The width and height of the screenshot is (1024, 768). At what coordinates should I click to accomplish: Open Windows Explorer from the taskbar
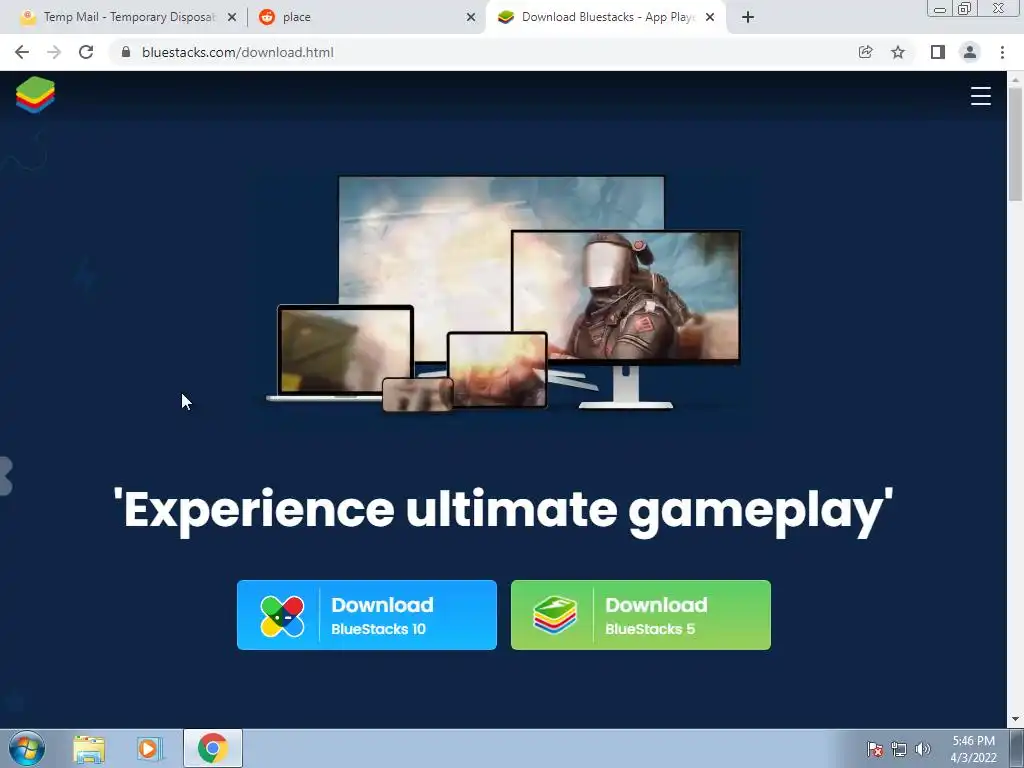coord(89,749)
